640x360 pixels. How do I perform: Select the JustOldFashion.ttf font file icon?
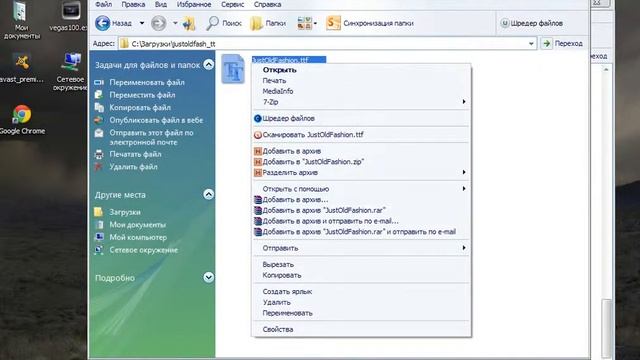coord(233,69)
